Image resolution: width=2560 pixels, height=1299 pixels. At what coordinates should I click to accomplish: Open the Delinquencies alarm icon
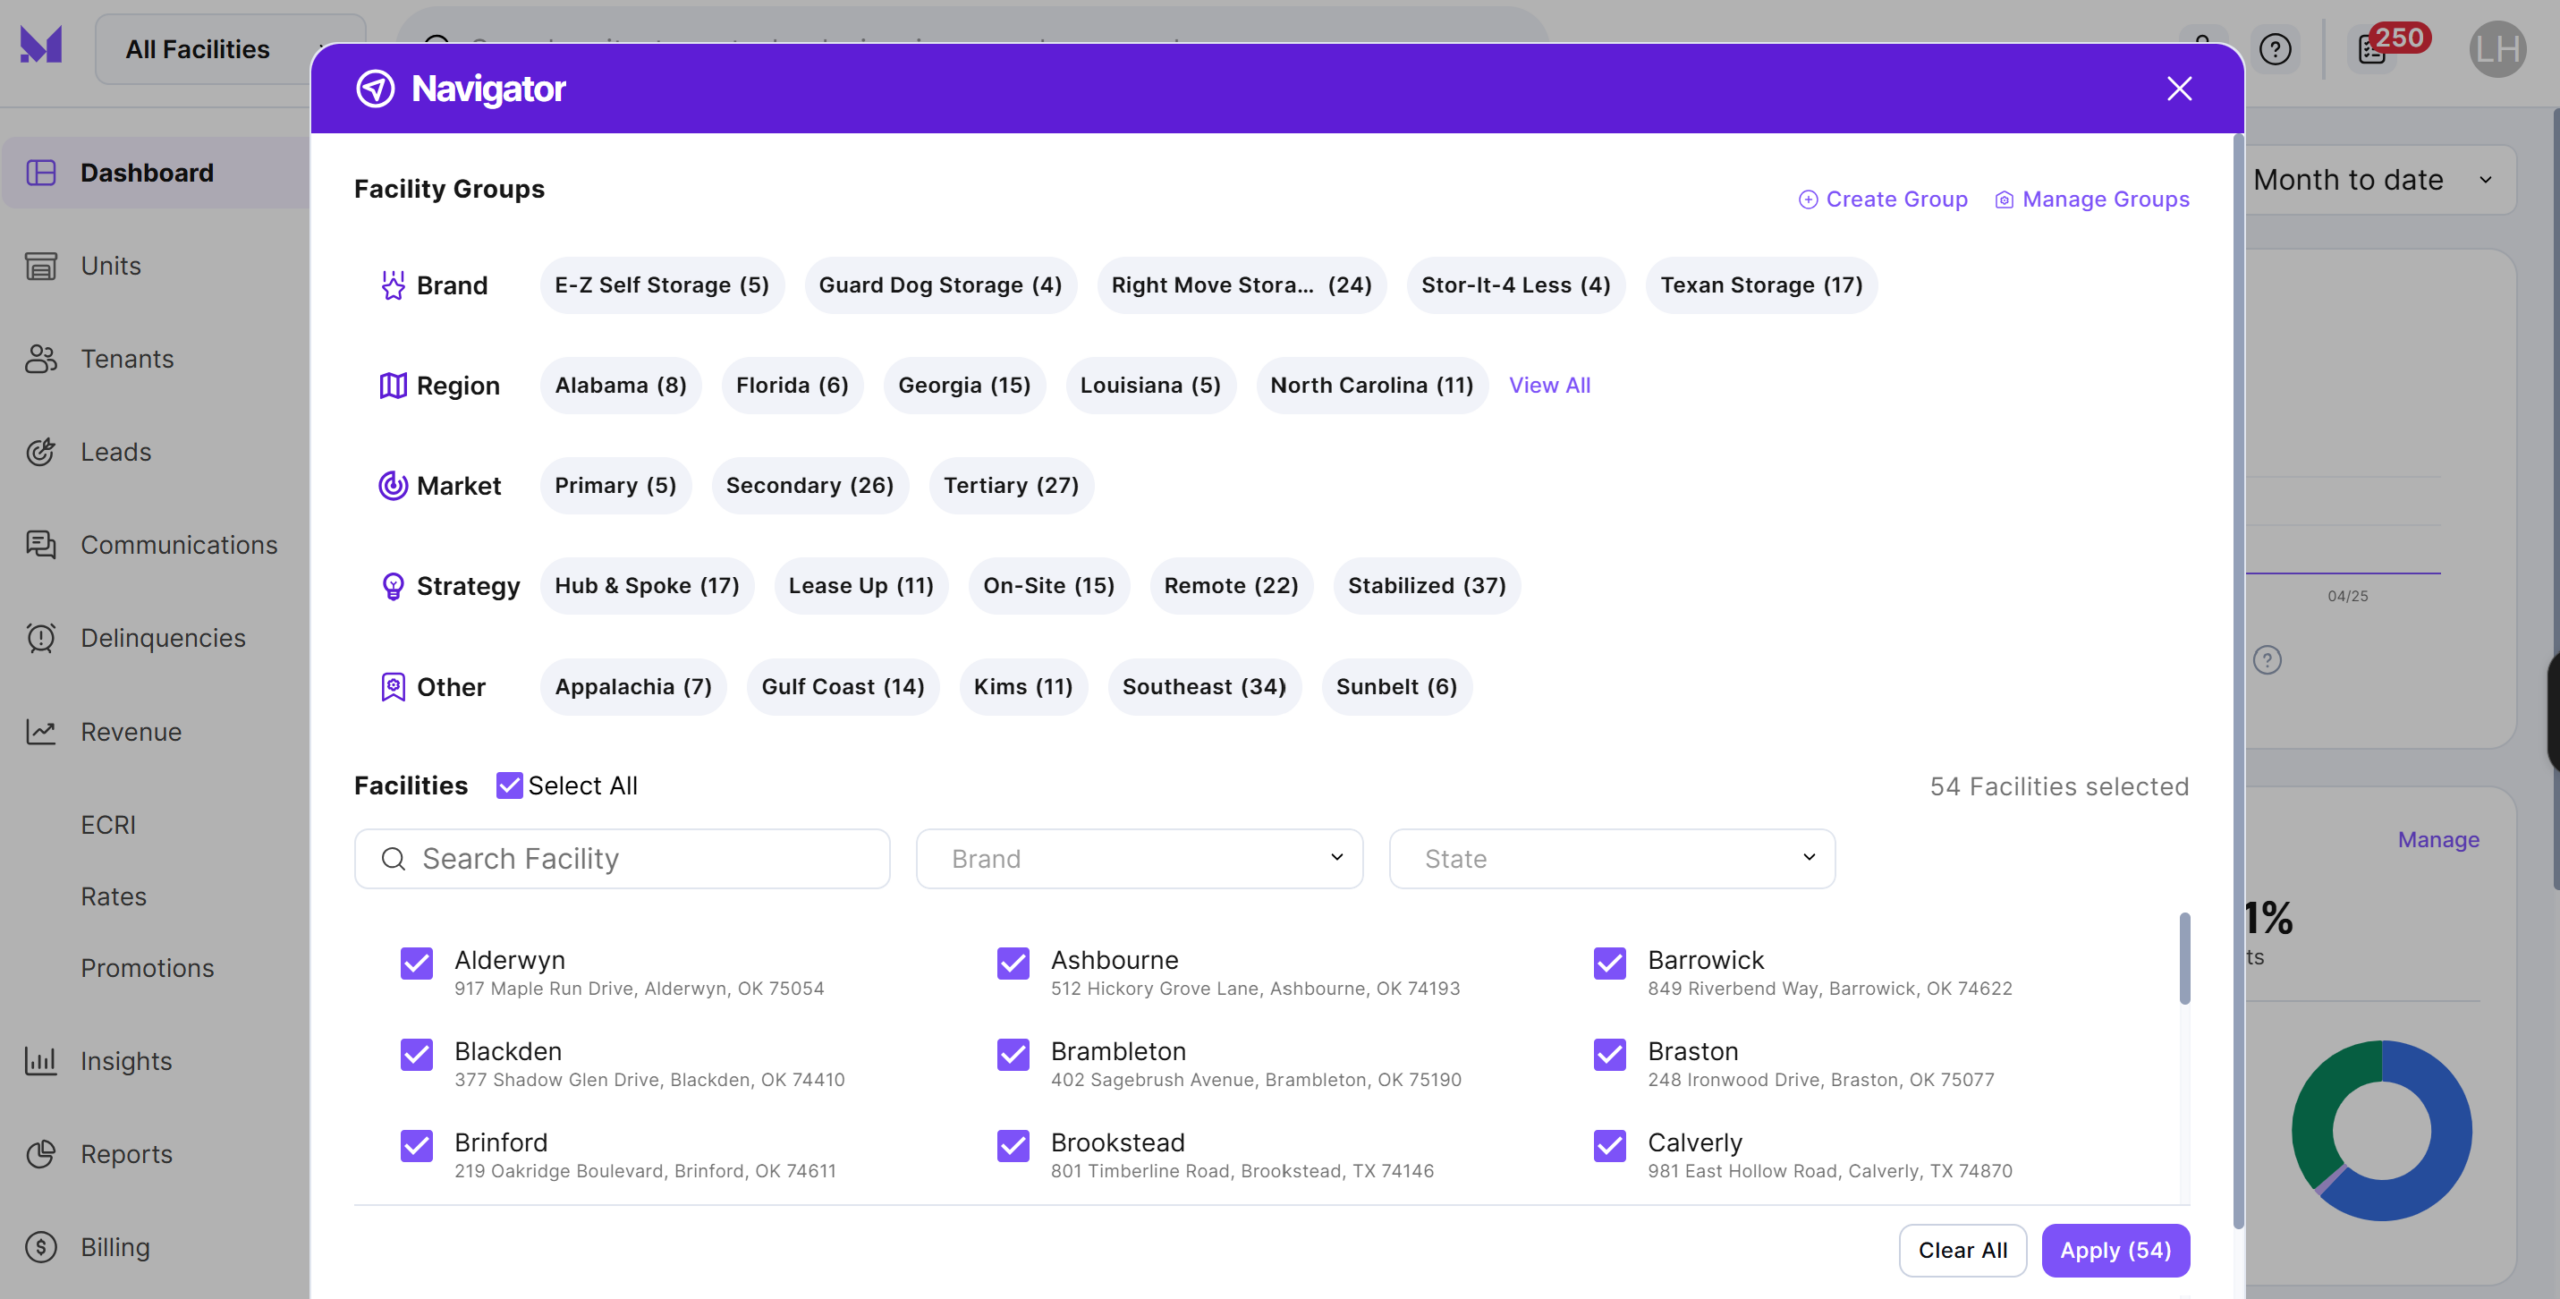[x=41, y=638]
